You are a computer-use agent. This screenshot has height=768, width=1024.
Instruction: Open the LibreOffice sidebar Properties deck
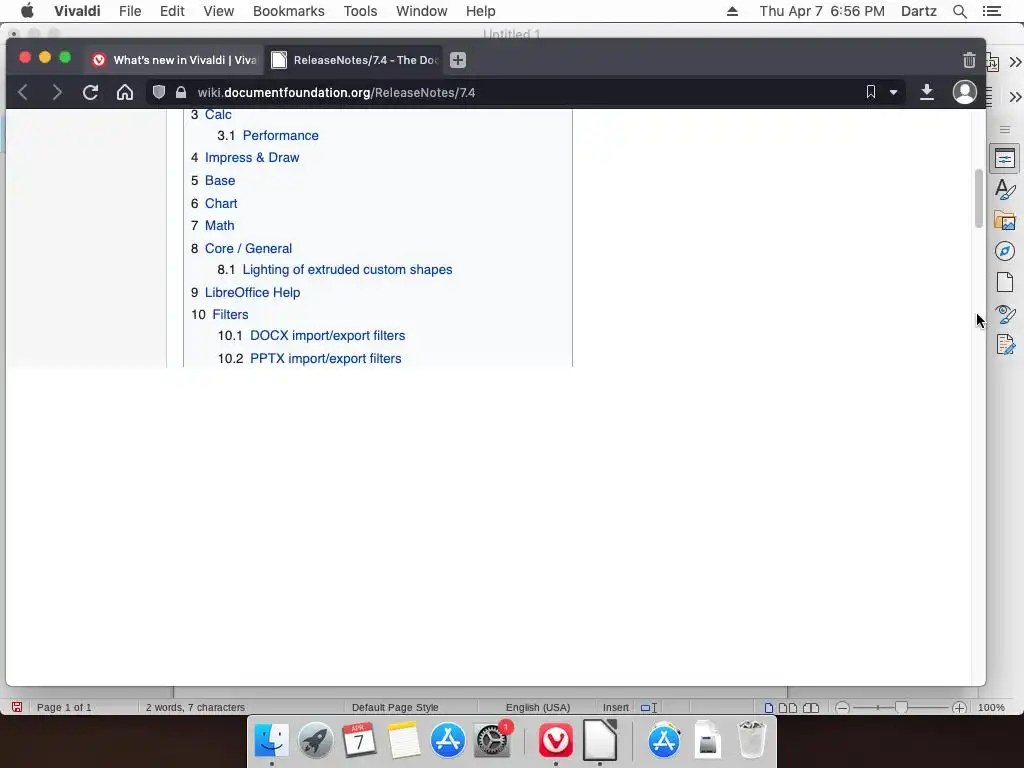click(1005, 159)
